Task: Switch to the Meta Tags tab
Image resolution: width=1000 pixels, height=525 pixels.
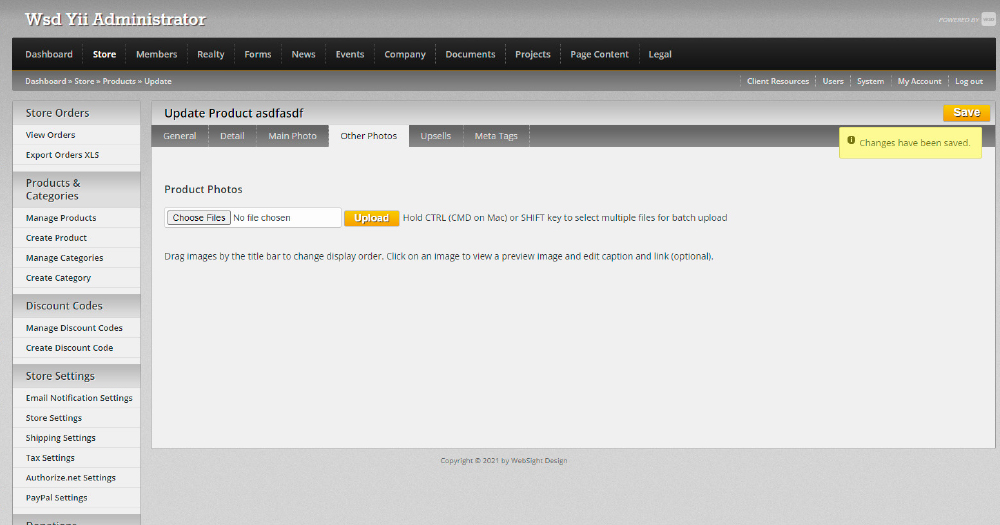Action: pyautogui.click(x=496, y=136)
